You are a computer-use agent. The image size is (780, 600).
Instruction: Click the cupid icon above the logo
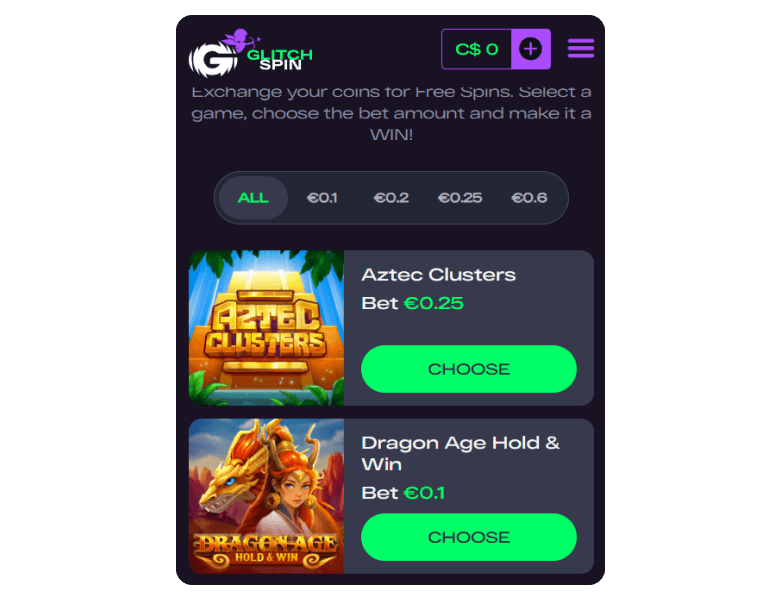coord(242,40)
